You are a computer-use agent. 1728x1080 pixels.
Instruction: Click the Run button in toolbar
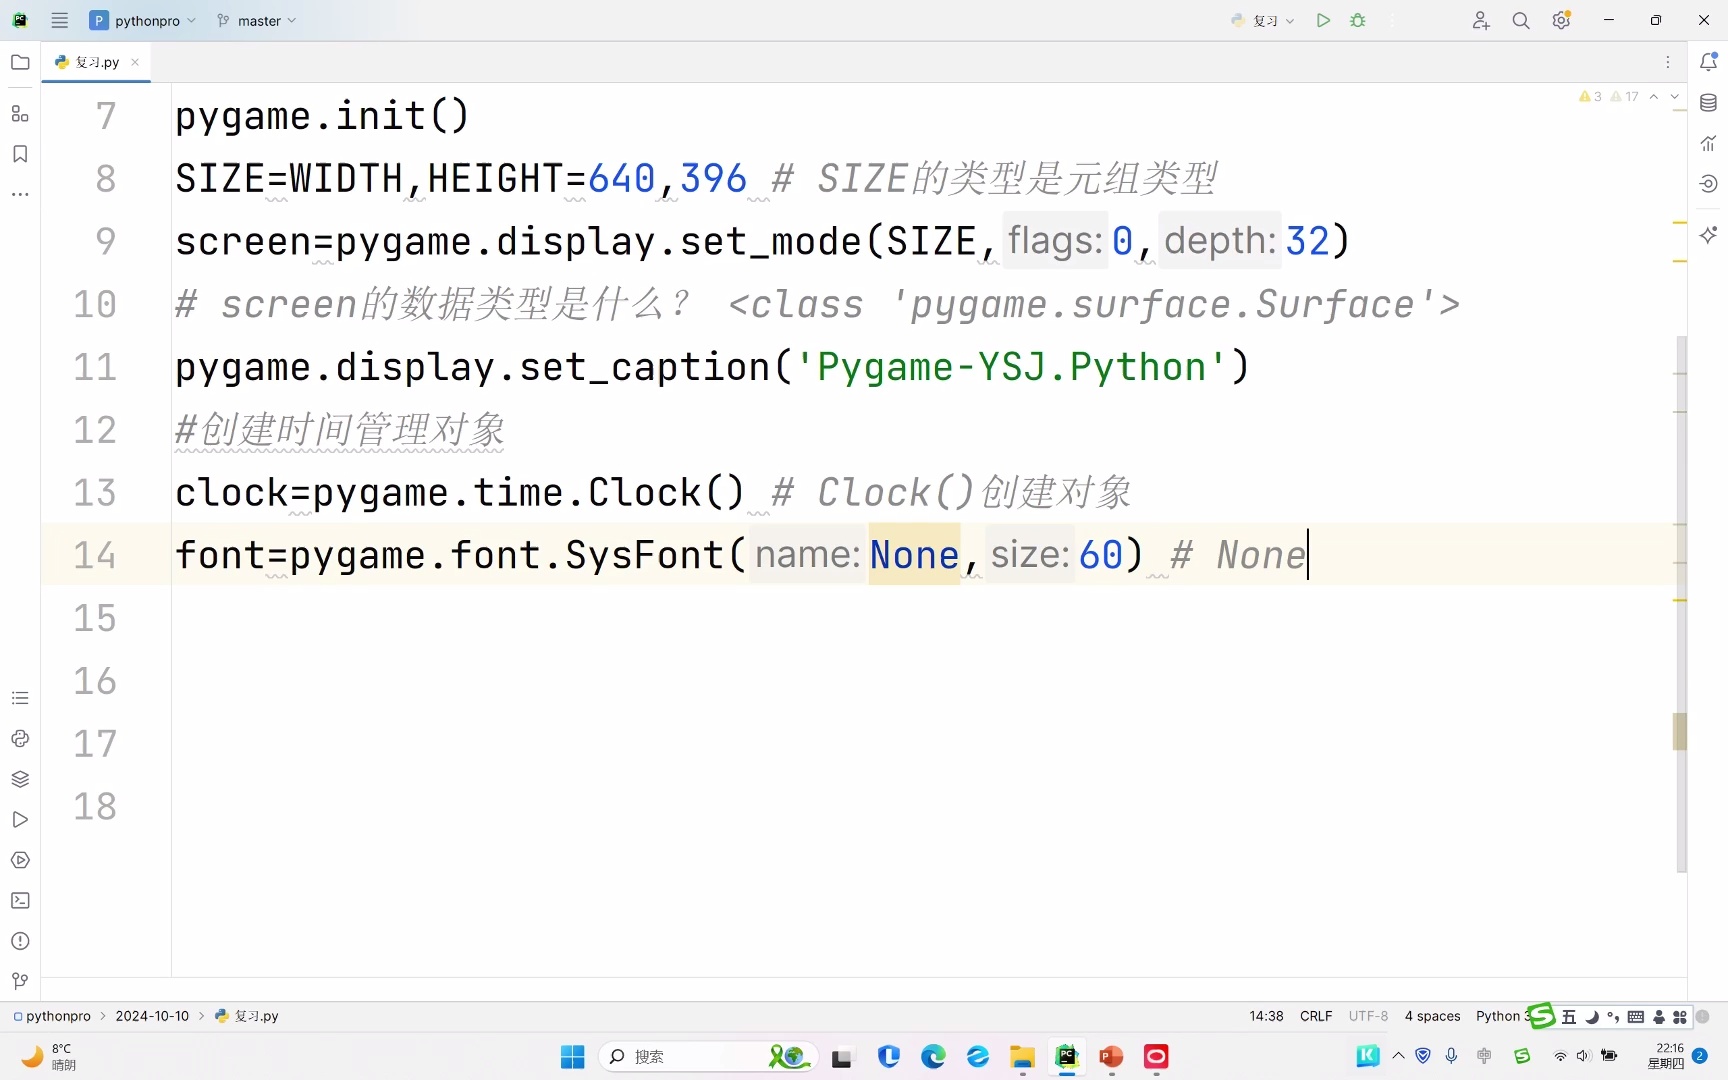(x=1323, y=20)
